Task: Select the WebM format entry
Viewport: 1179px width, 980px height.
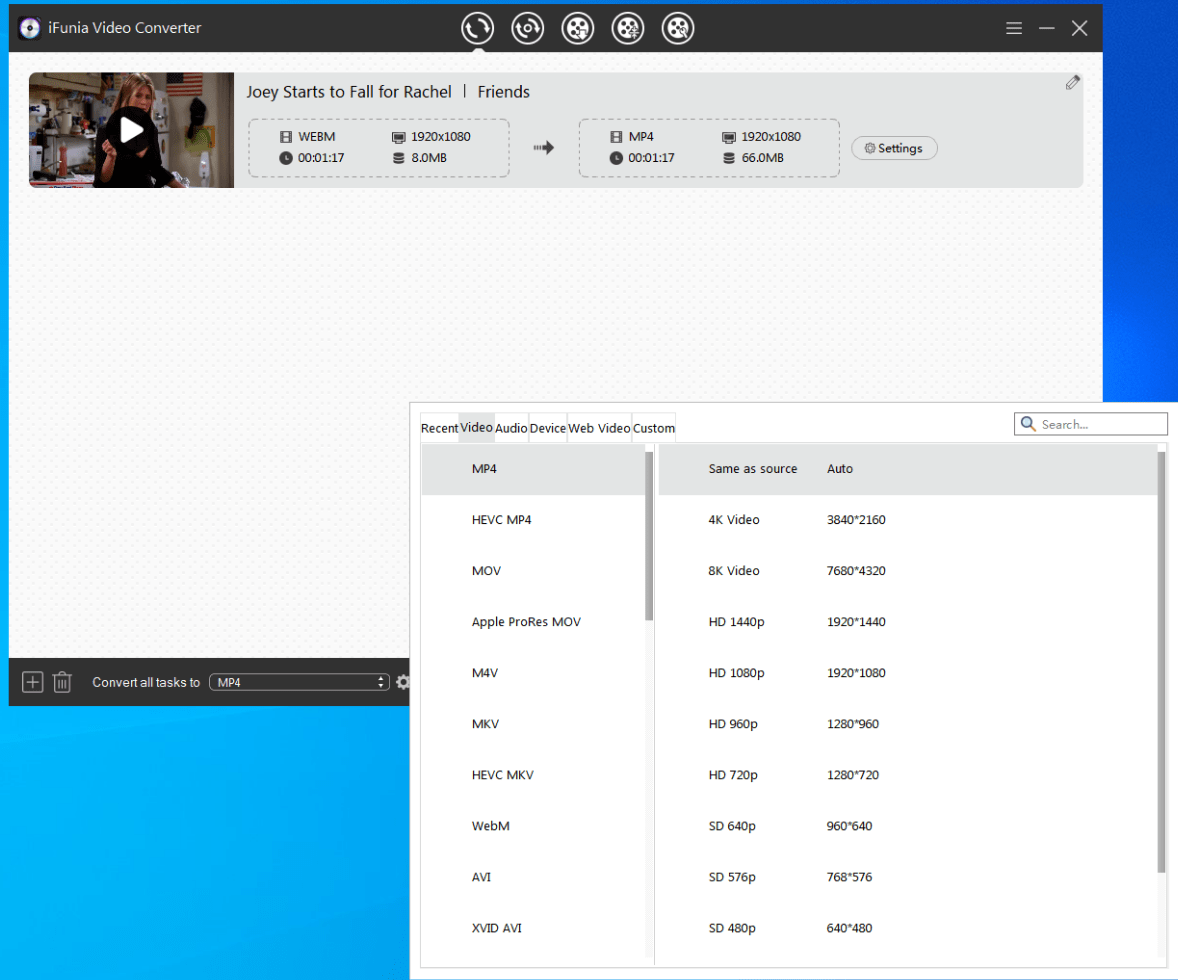Action: pyautogui.click(x=491, y=826)
